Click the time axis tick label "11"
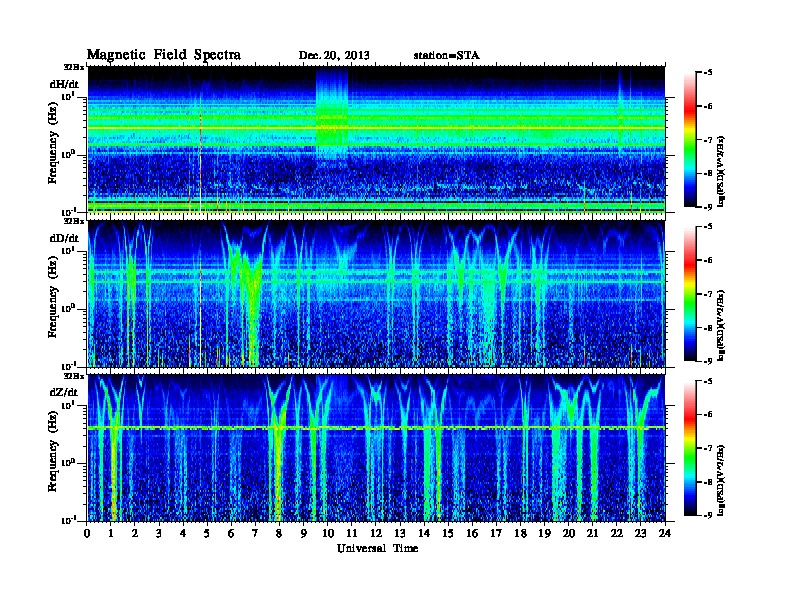 click(352, 533)
